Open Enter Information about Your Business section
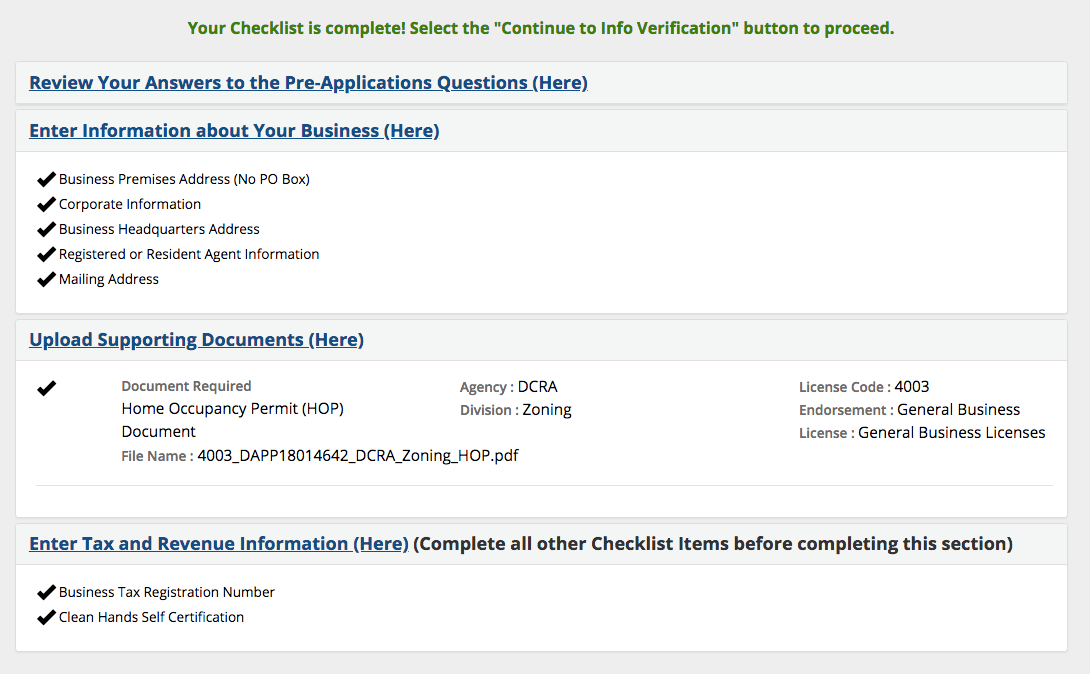1090x674 pixels. [234, 130]
